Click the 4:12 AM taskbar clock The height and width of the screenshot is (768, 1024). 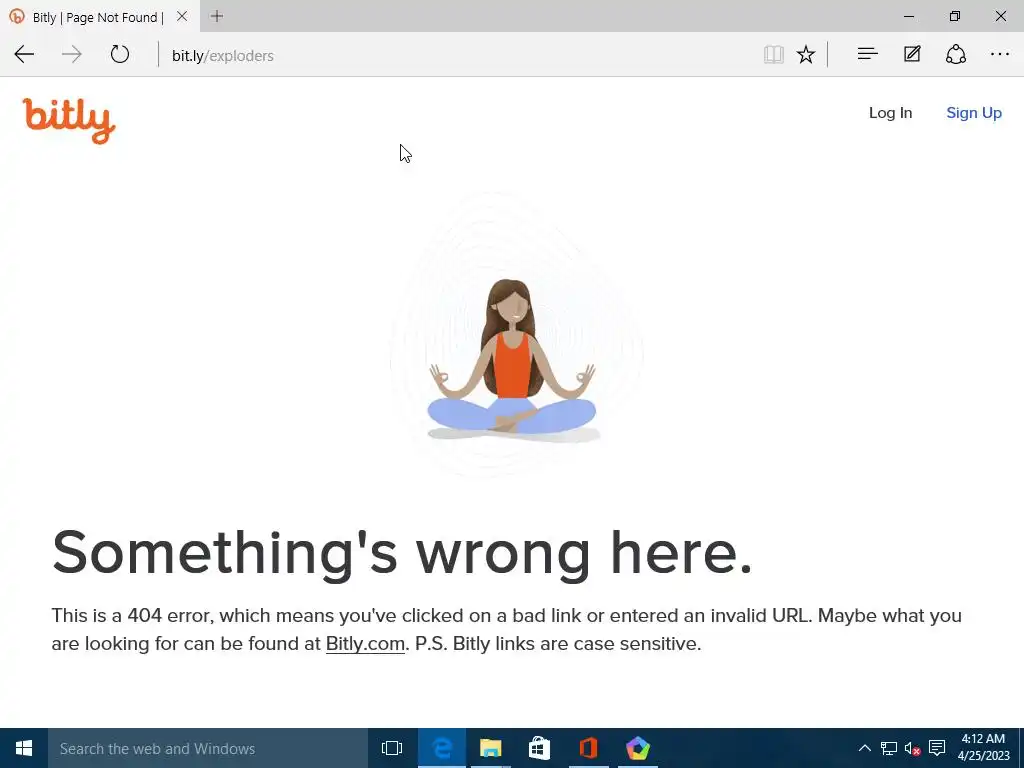pyautogui.click(x=983, y=748)
